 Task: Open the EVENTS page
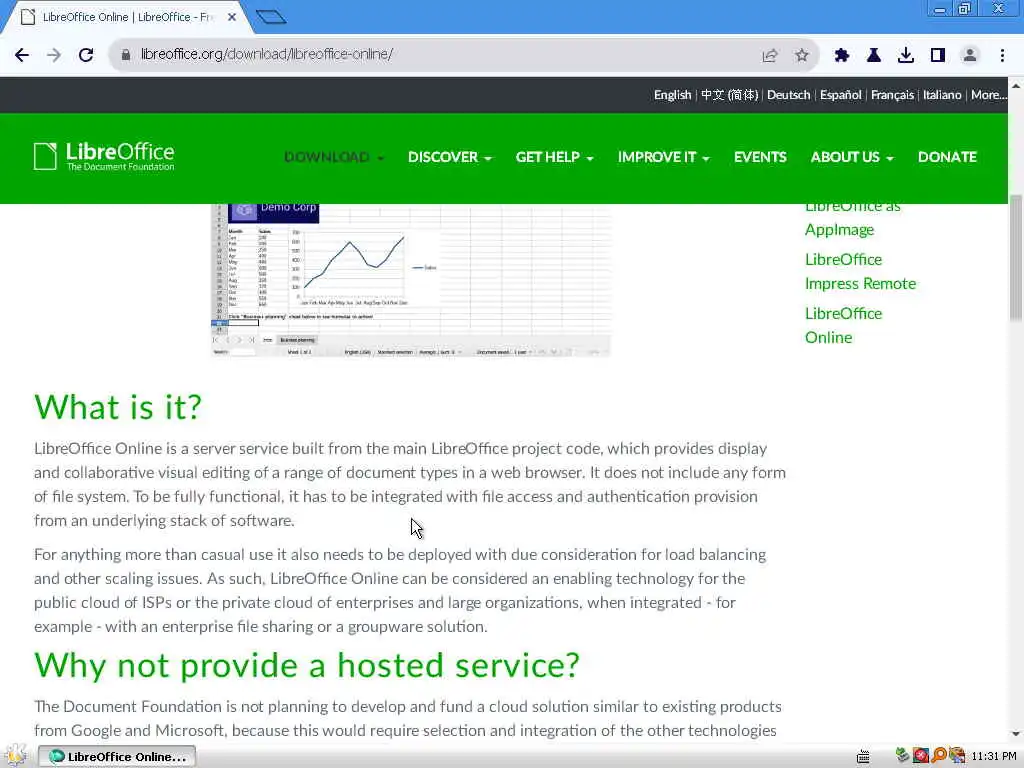click(x=760, y=157)
